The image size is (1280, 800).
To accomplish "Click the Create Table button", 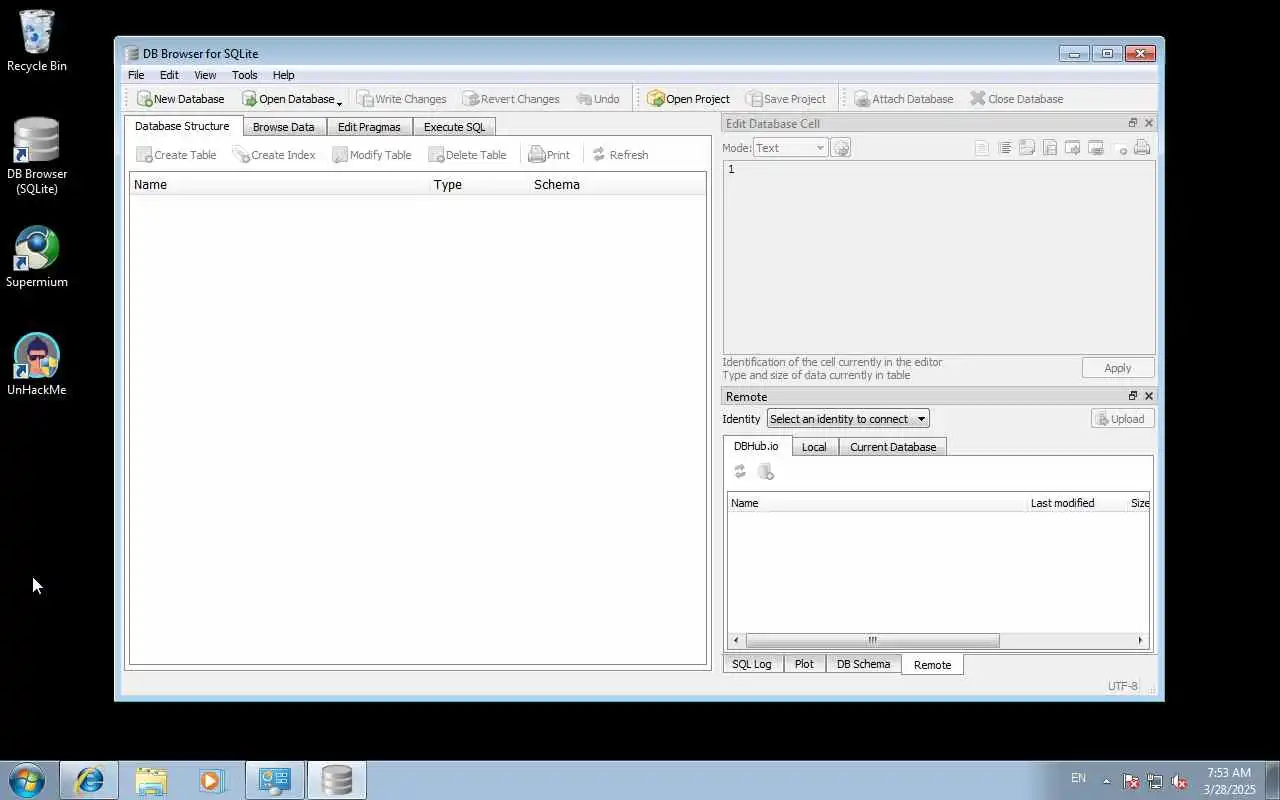I will (x=176, y=155).
